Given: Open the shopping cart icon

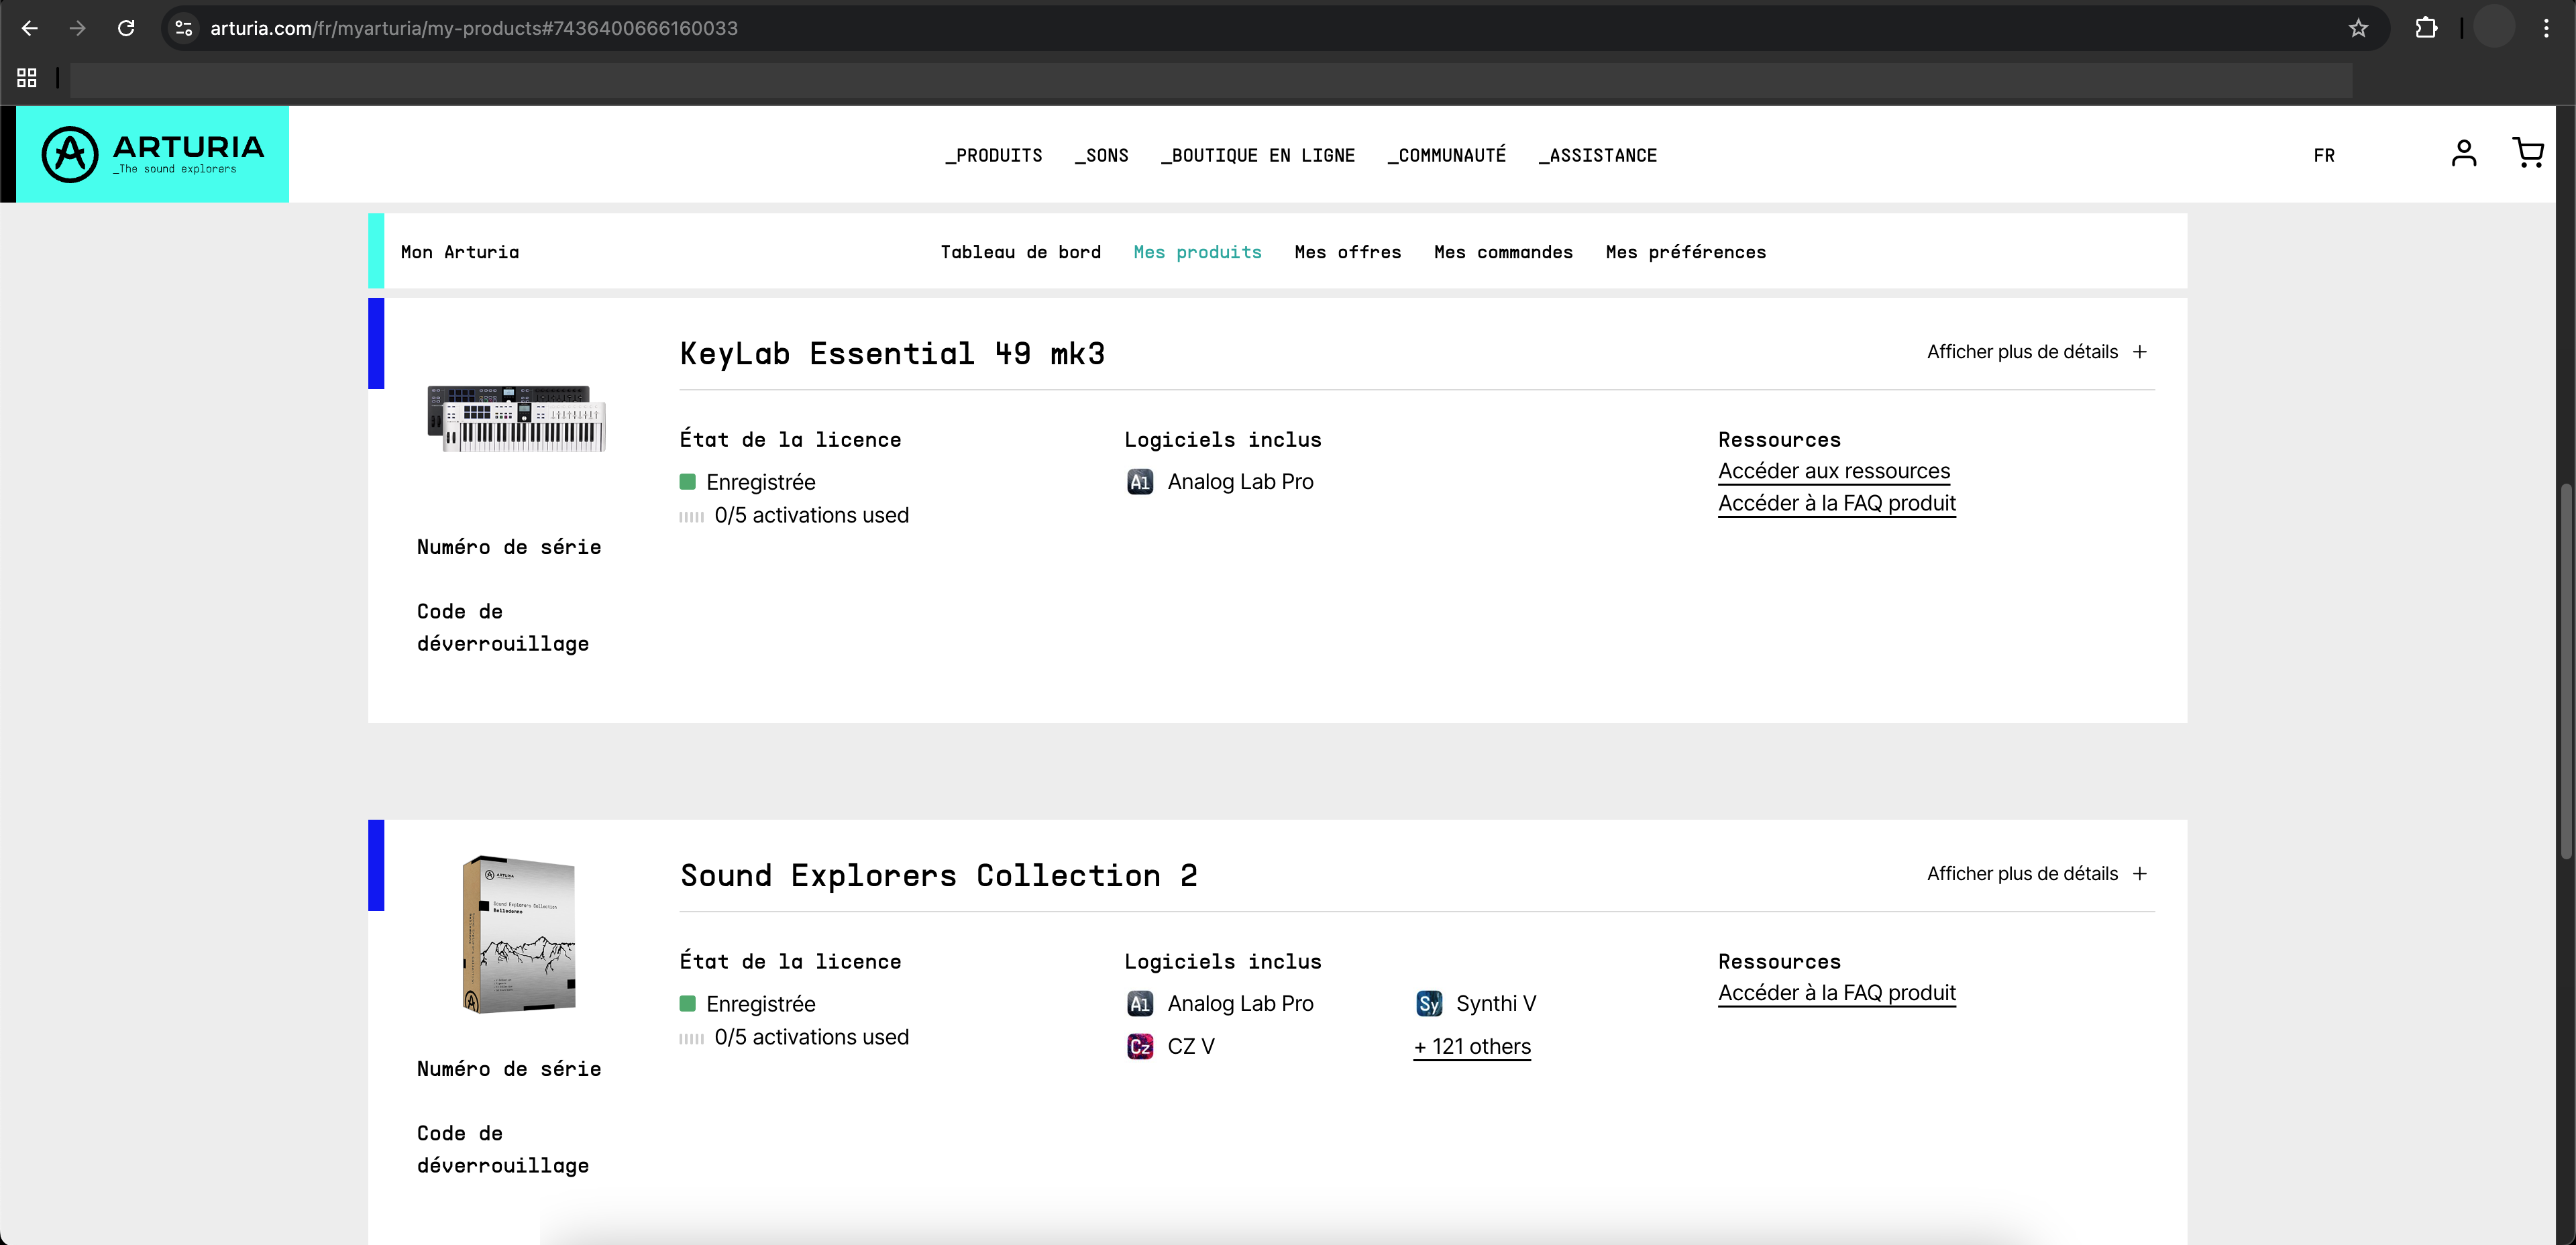Looking at the screenshot, I should [2528, 153].
